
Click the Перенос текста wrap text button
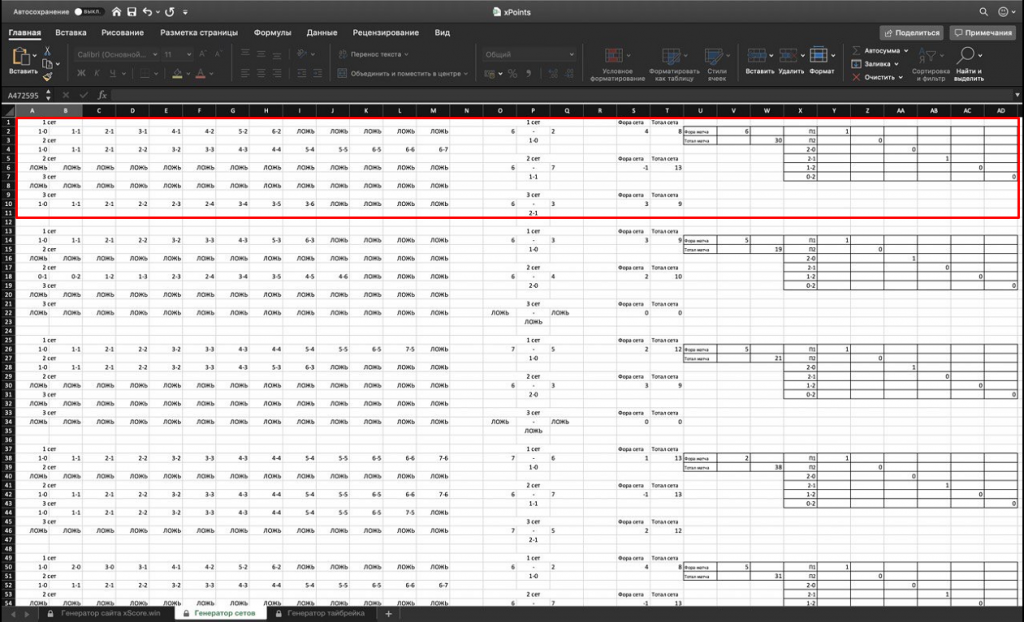pyautogui.click(x=373, y=54)
